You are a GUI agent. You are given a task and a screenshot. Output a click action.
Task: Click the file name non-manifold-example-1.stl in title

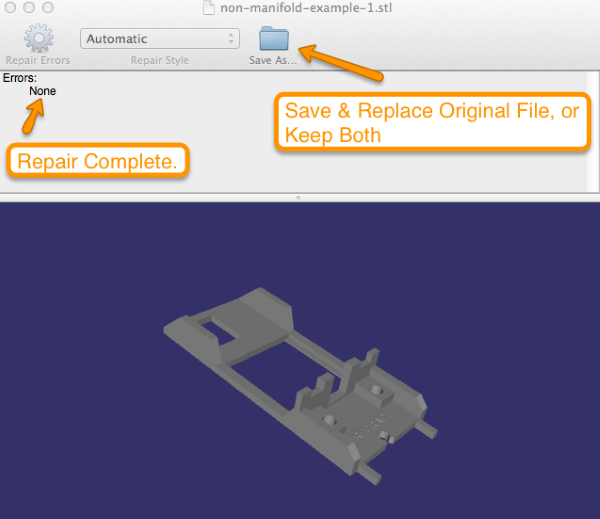point(285,8)
